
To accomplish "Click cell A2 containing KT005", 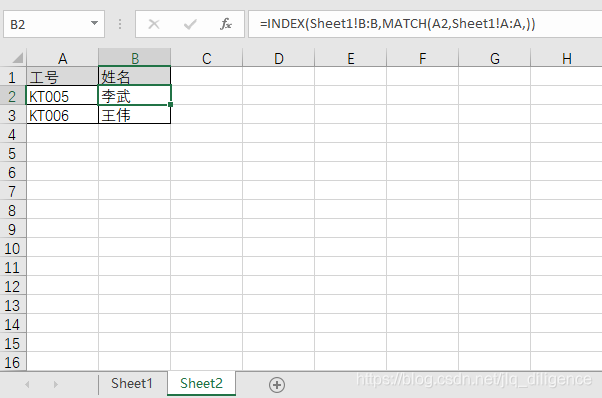I will click(62, 96).
